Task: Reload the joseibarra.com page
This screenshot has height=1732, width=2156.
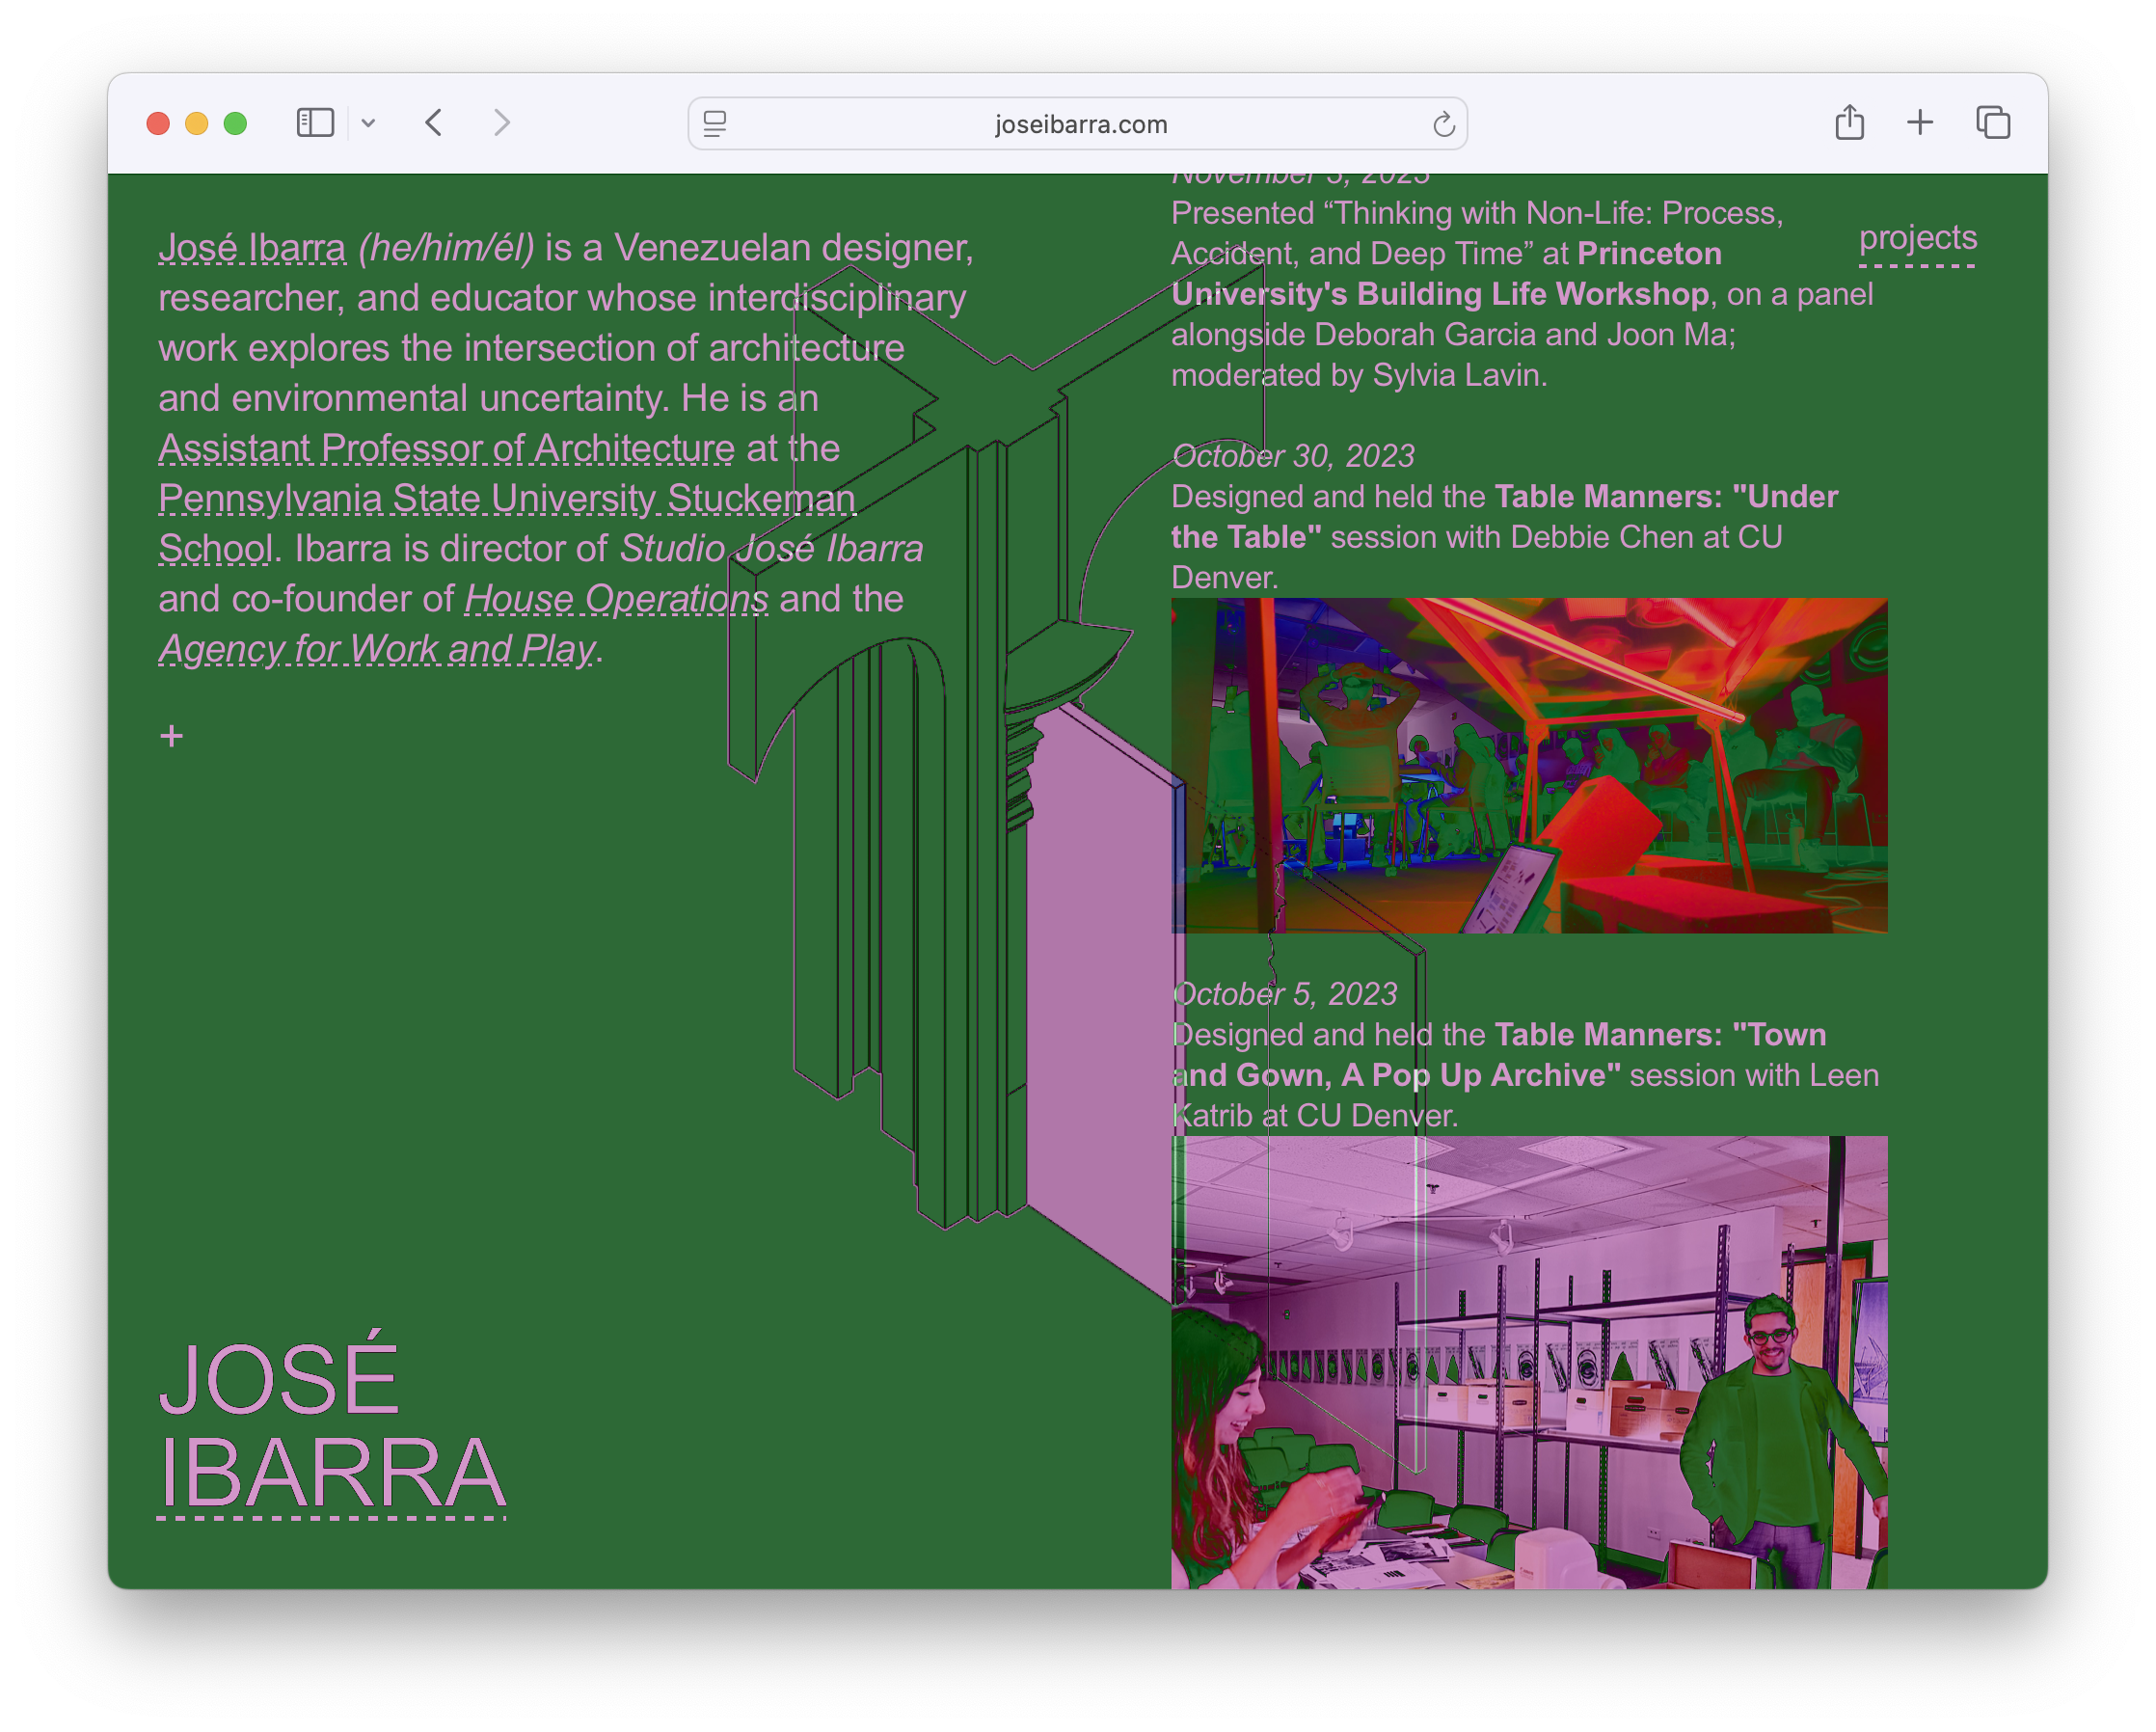Action: [1443, 124]
